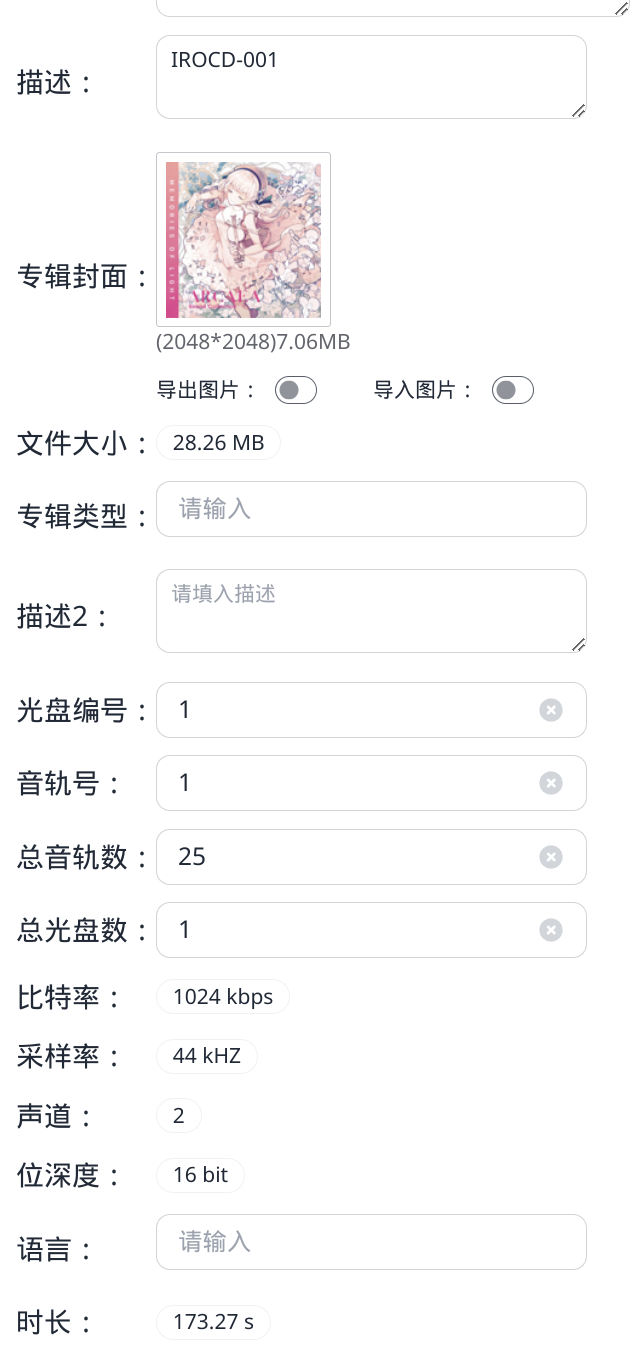The image size is (638, 1366).
Task: Click the 总音轨数 field showing 25
Action: point(350,857)
